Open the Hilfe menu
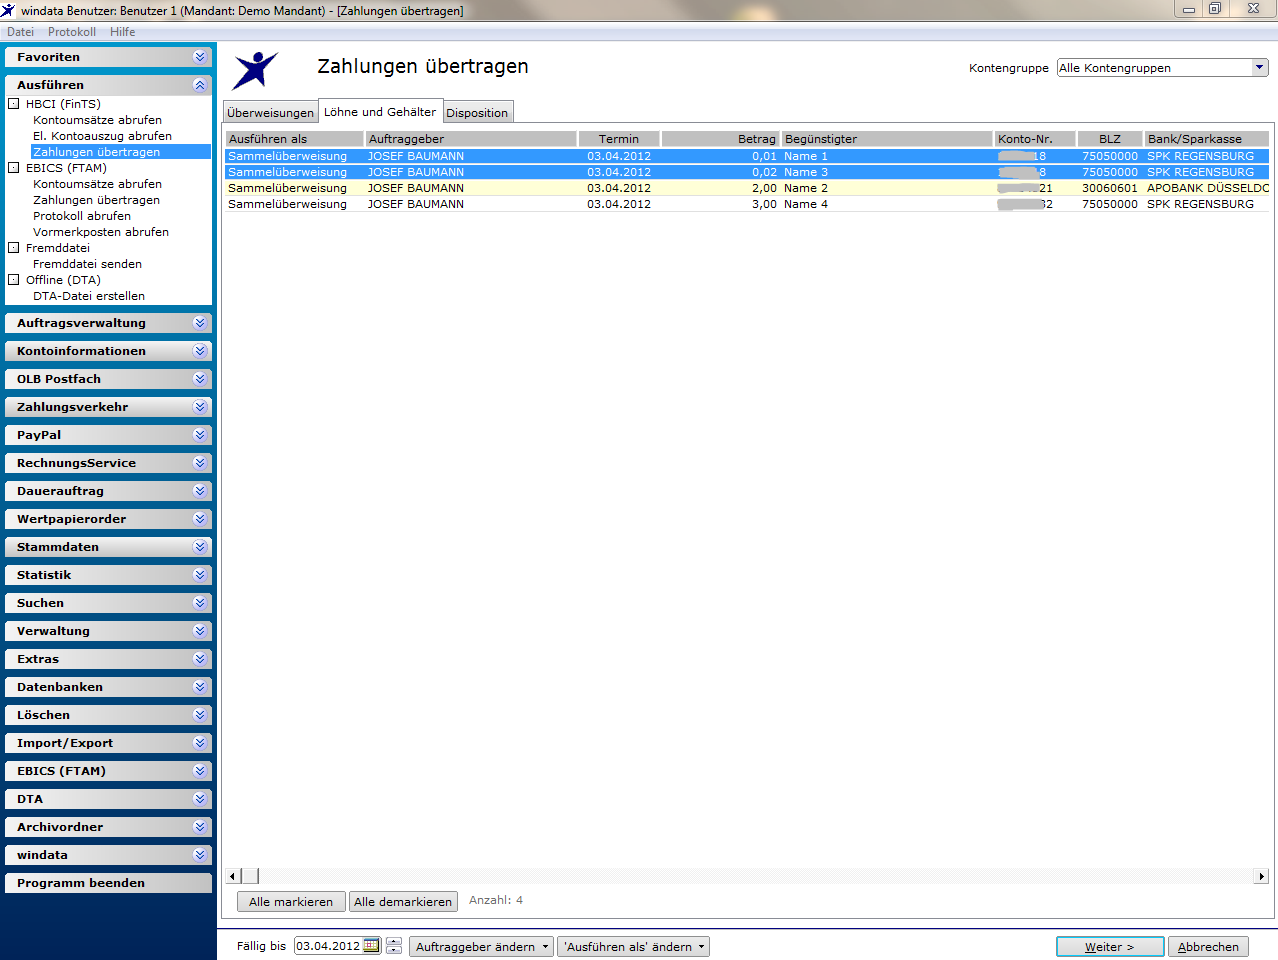1278x960 pixels. pos(123,32)
